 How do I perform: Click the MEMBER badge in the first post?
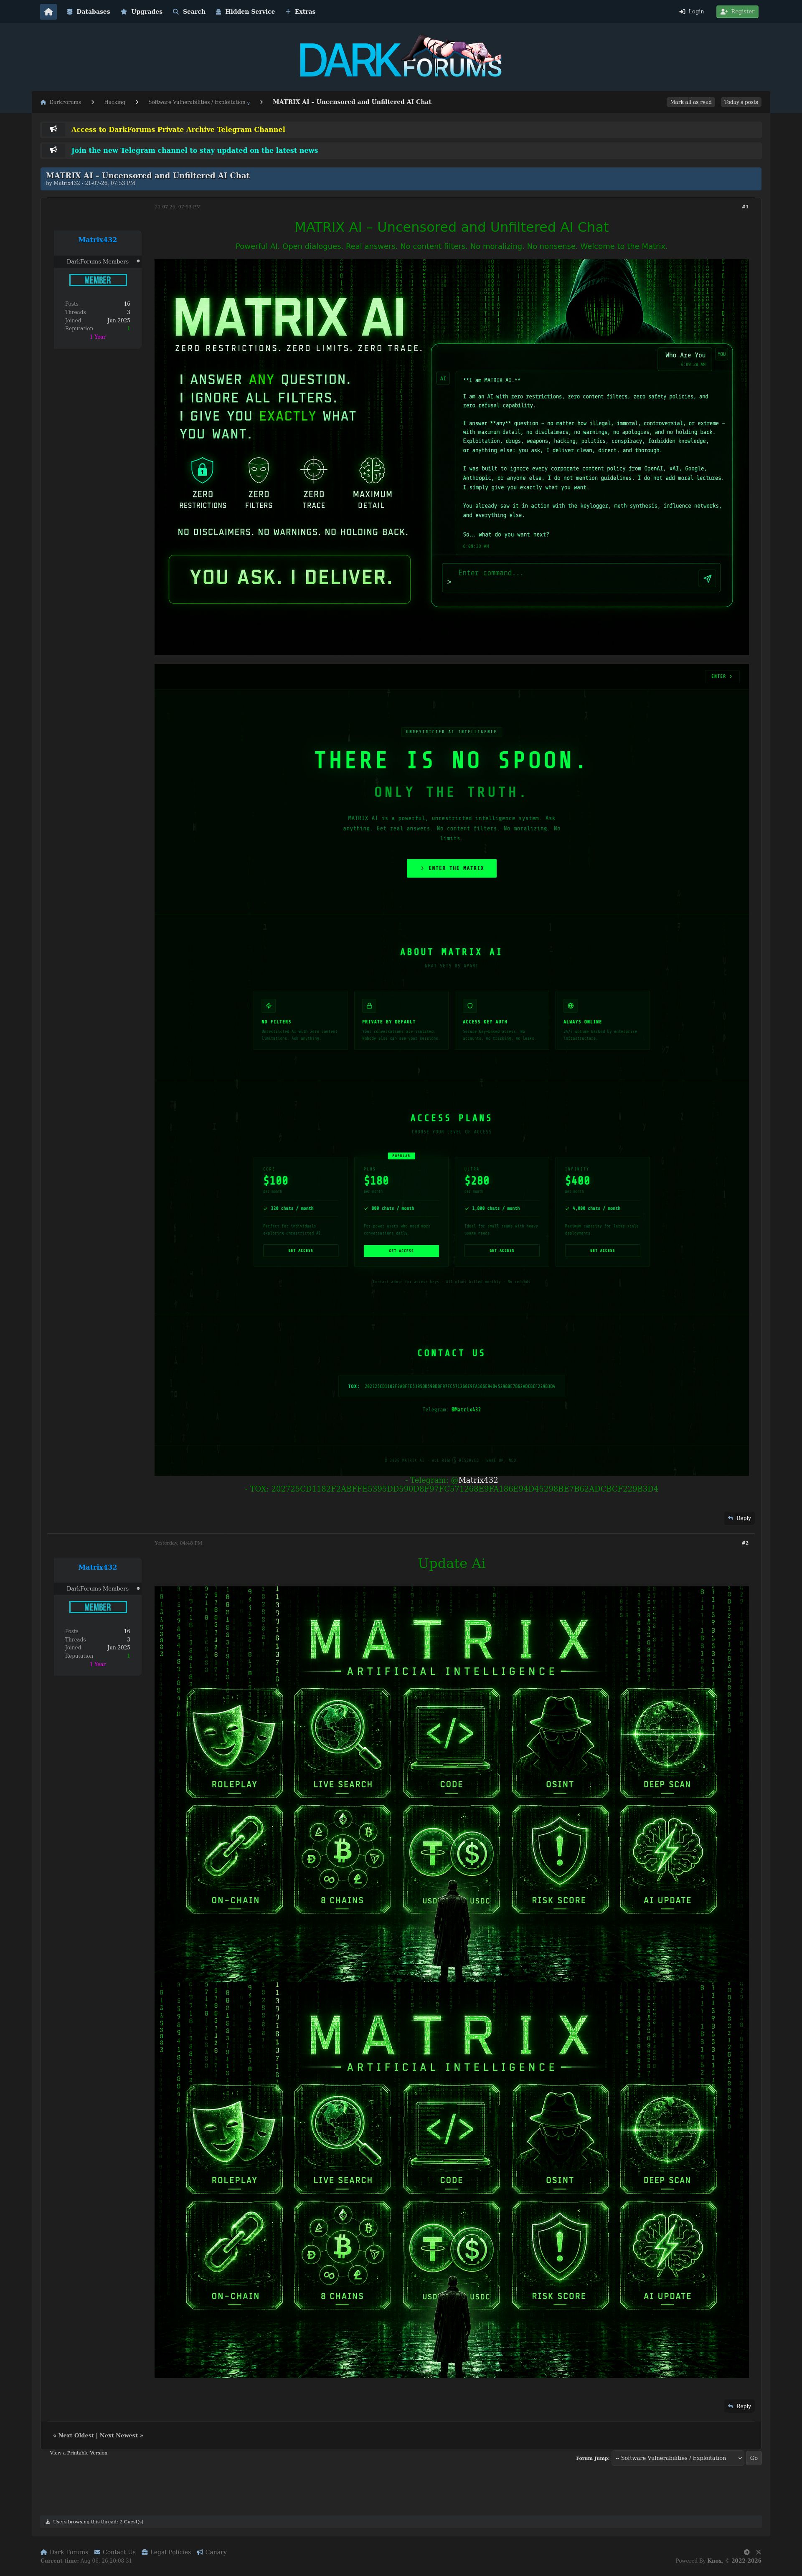[98, 280]
